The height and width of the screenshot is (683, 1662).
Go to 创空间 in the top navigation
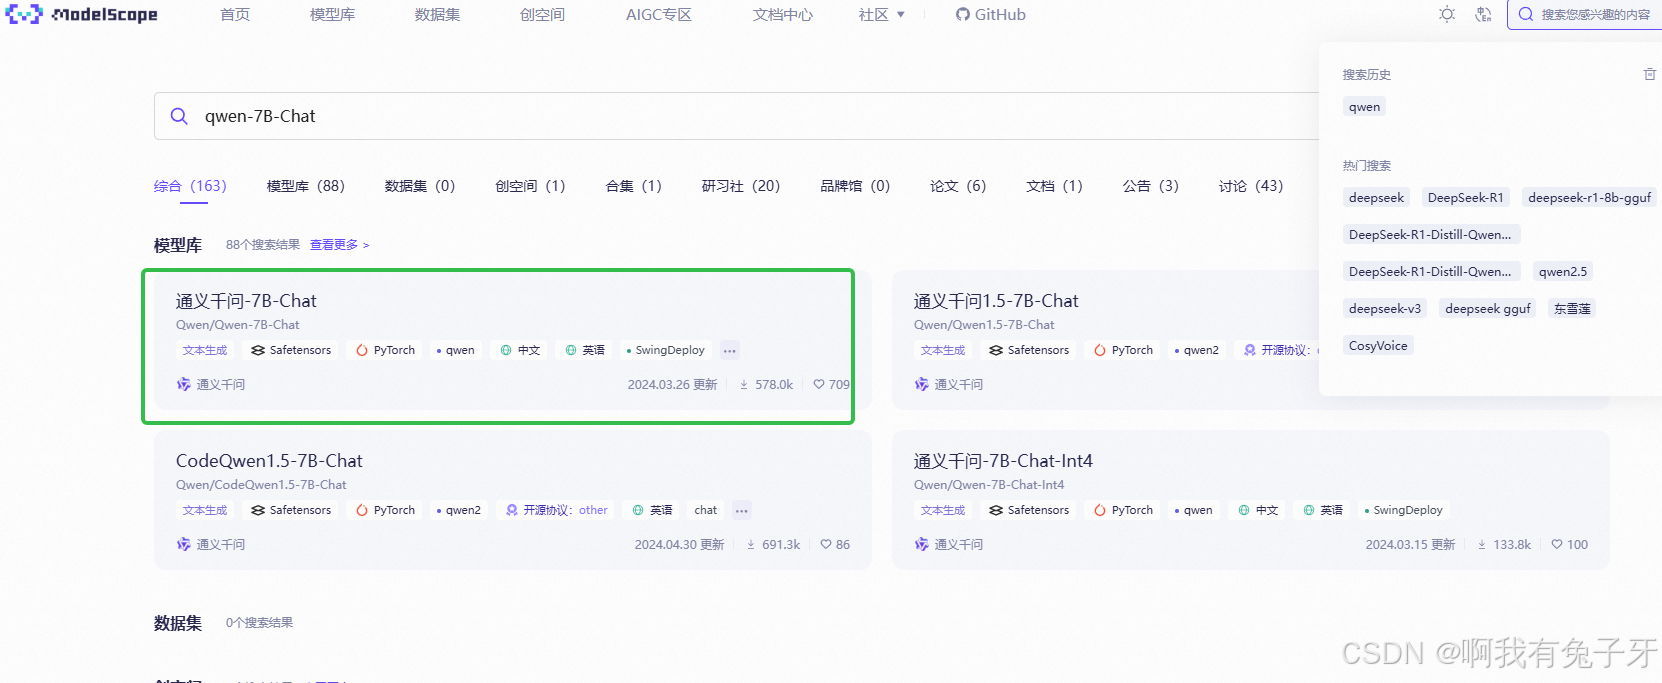tap(542, 14)
